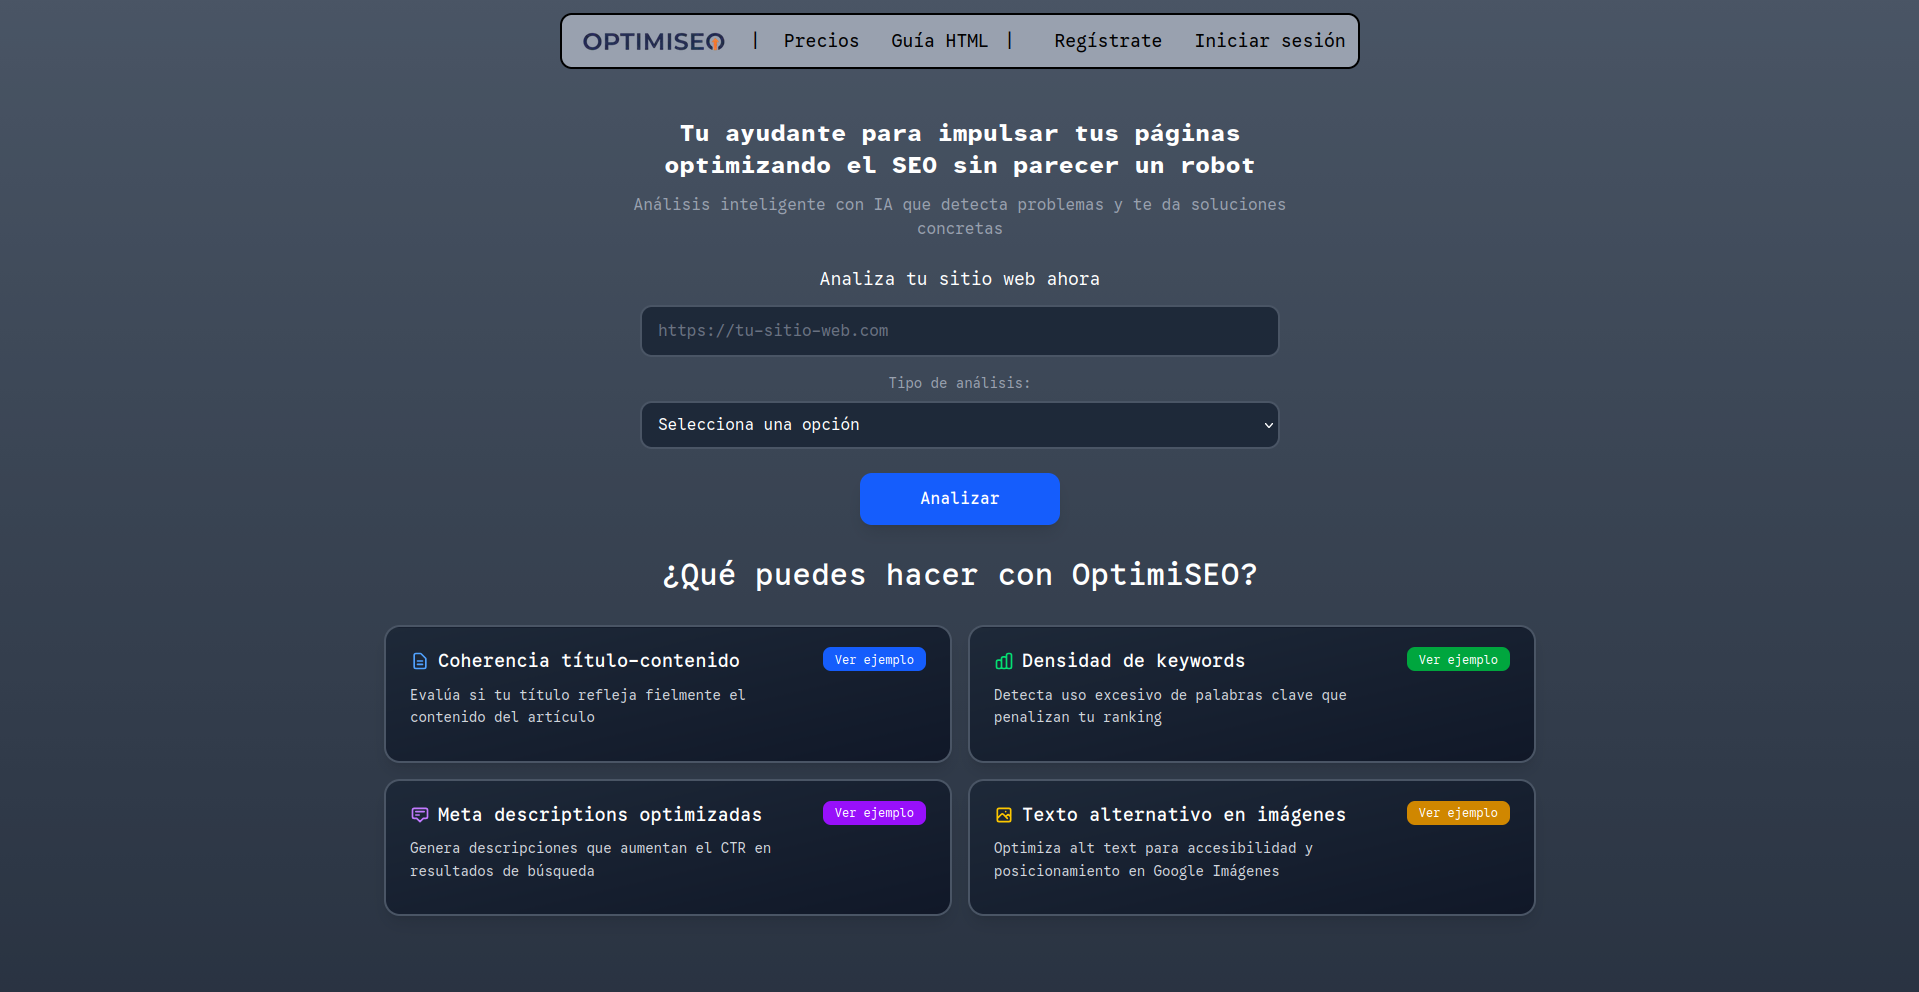This screenshot has height=992, width=1919.
Task: Click 'Detecta uso excesivo de palabras clave' description
Action: tap(1170, 706)
